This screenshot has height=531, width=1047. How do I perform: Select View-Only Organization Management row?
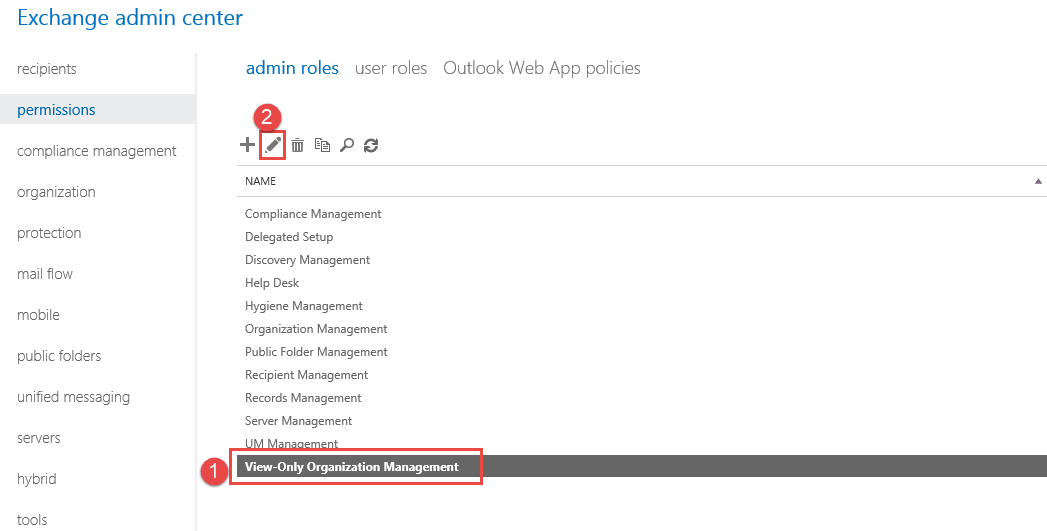tap(642, 466)
